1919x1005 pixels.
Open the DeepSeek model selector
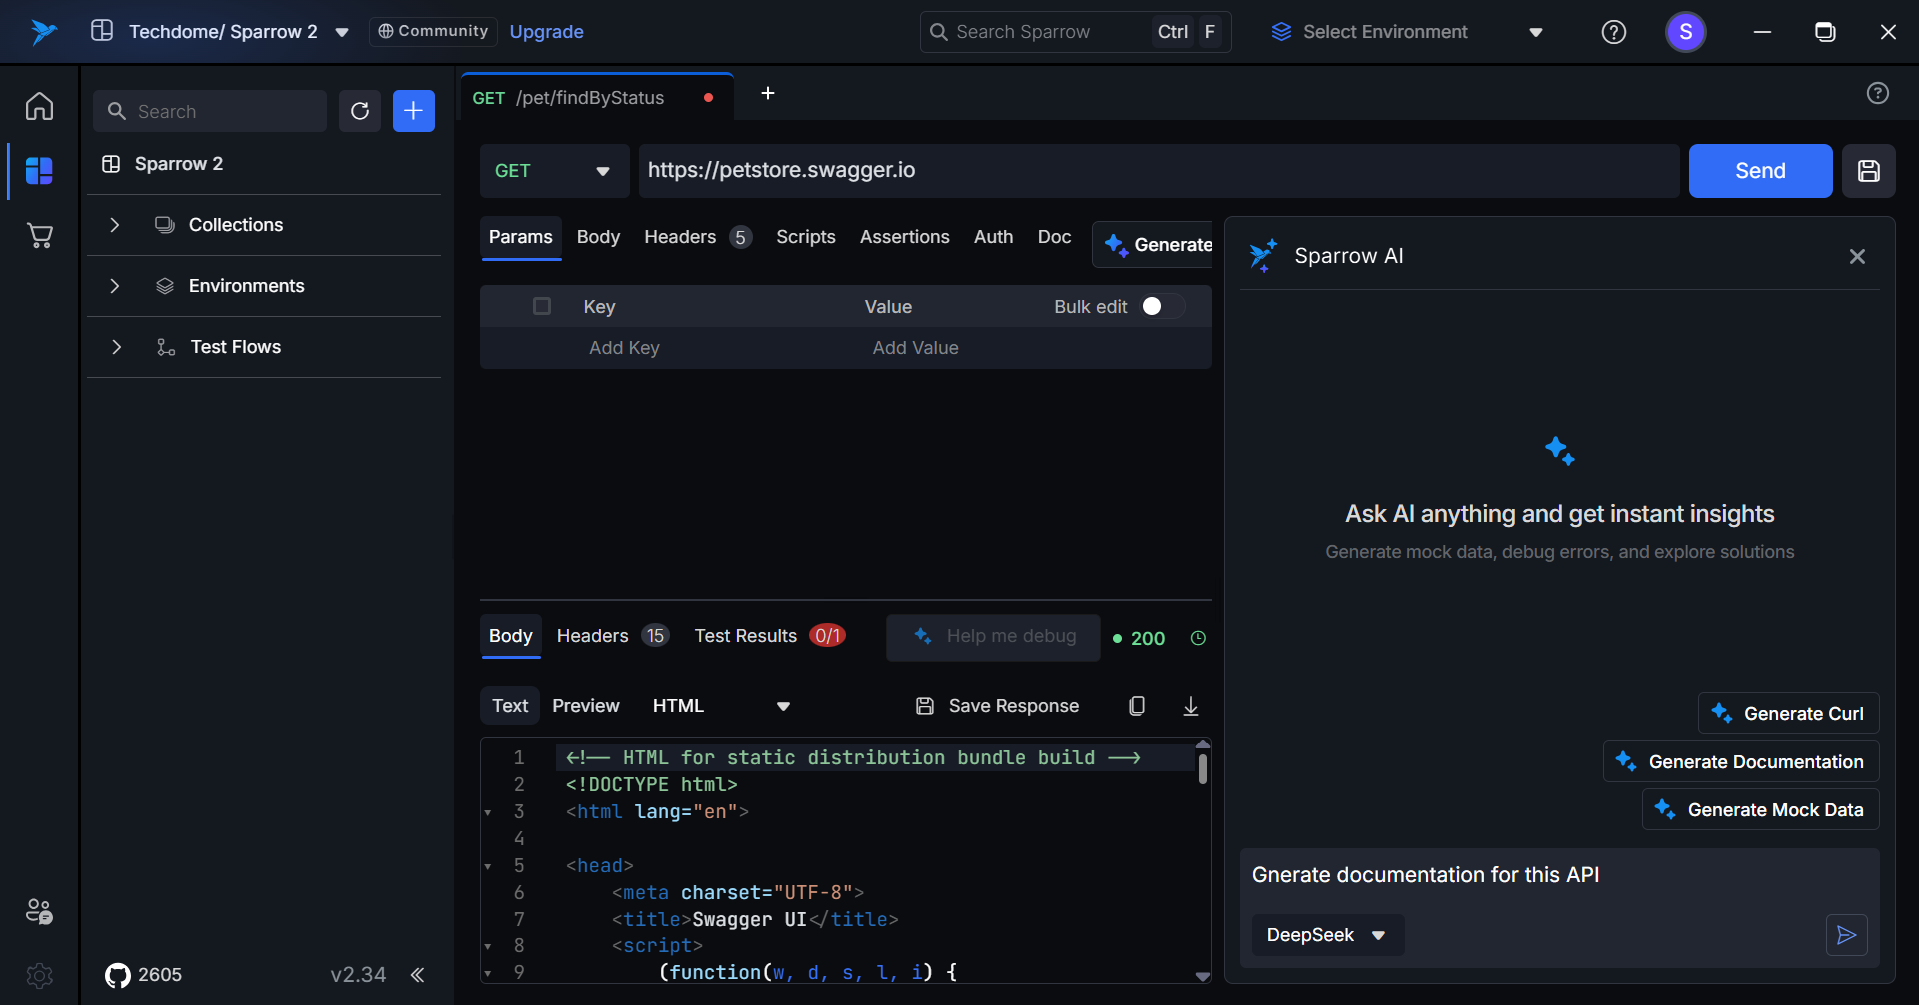click(x=1326, y=935)
